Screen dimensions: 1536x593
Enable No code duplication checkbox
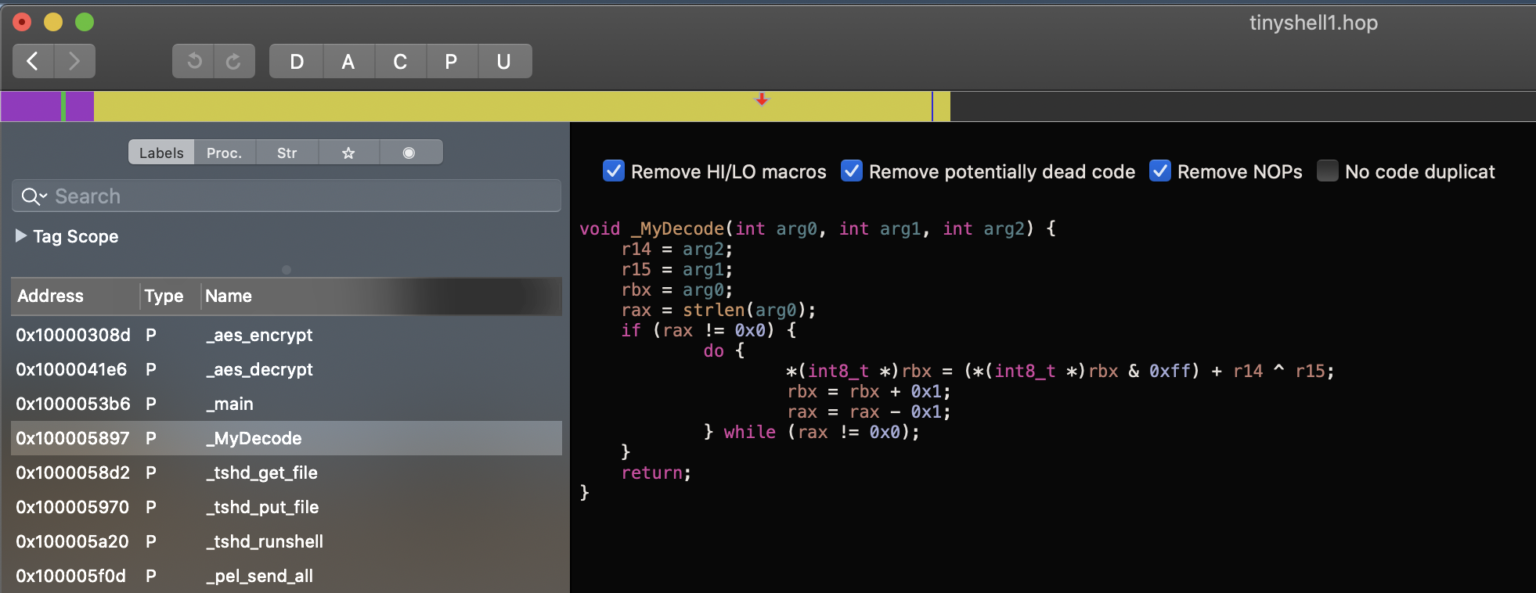point(1328,171)
